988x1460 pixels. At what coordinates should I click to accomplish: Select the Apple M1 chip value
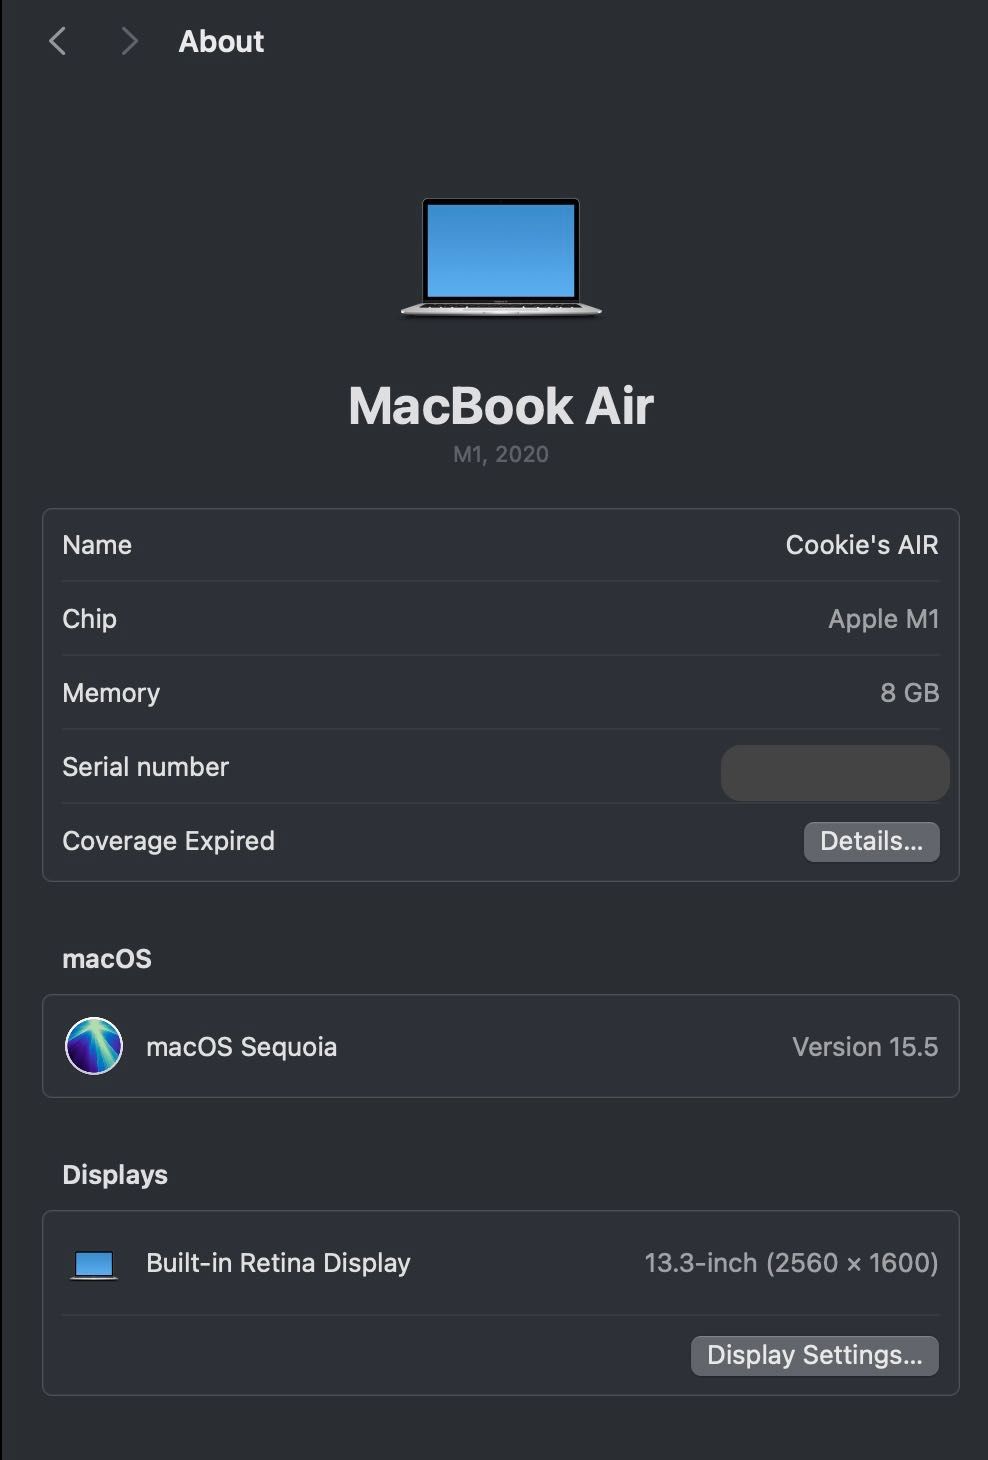pos(884,619)
